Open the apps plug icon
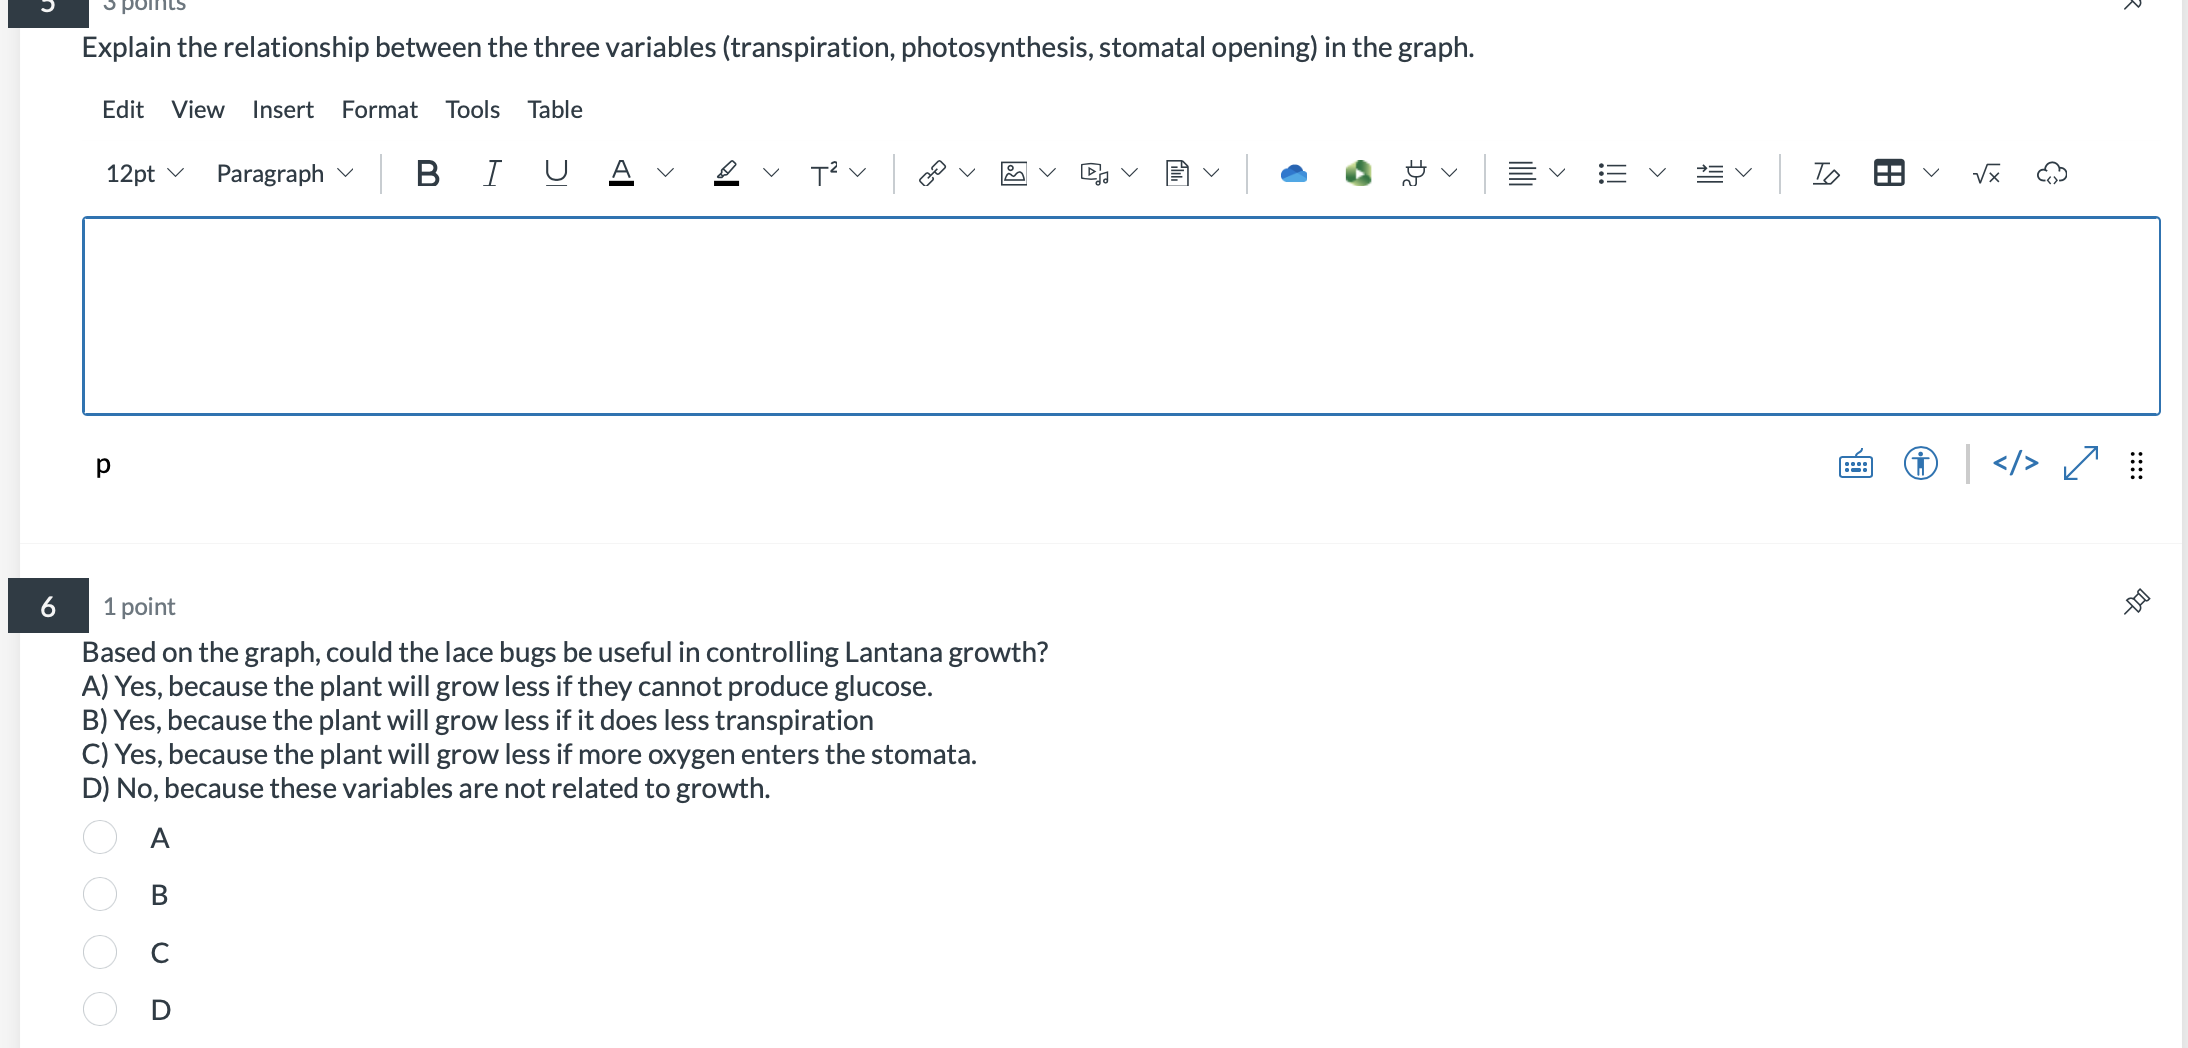Screen dimensions: 2188x1048 [x=1414, y=174]
